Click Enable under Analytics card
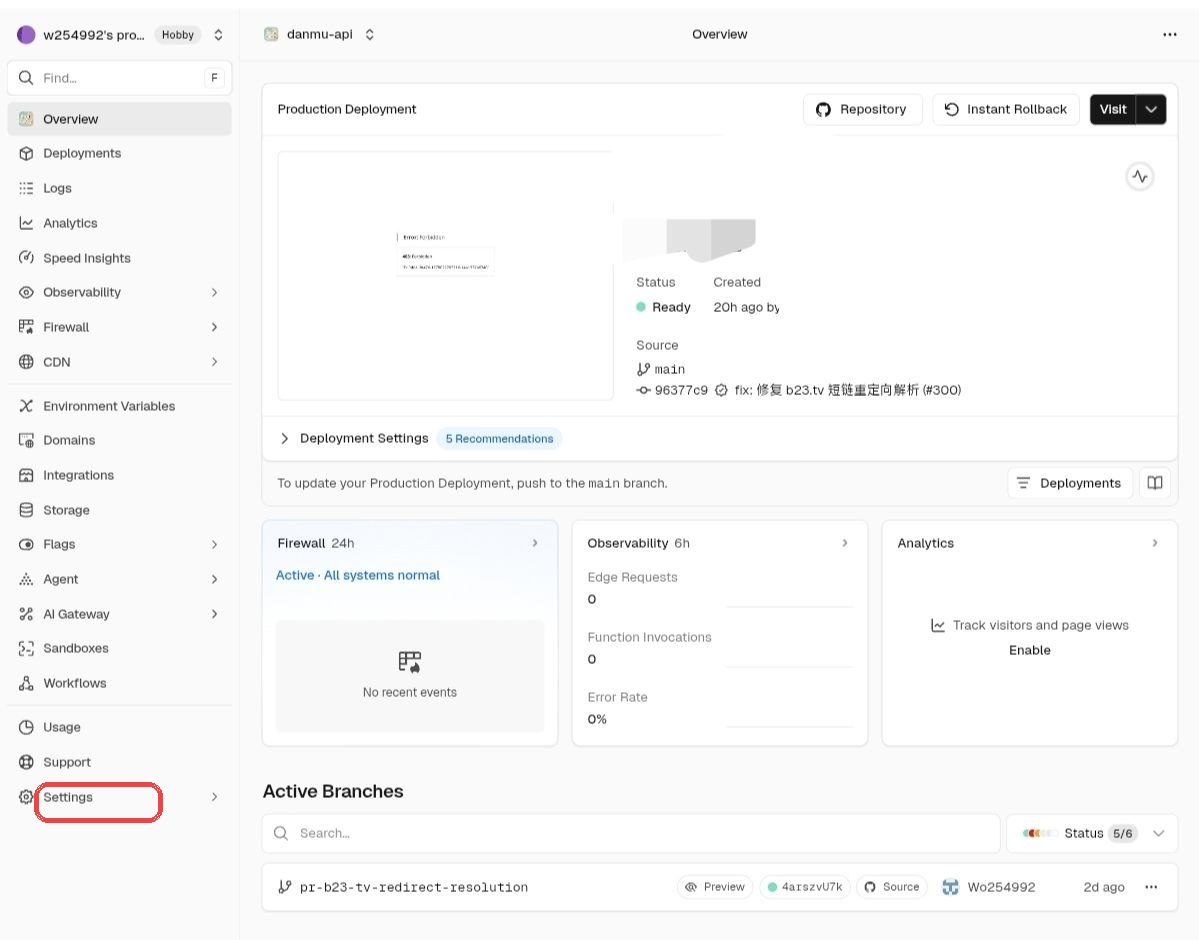1199x940 pixels. point(1030,649)
